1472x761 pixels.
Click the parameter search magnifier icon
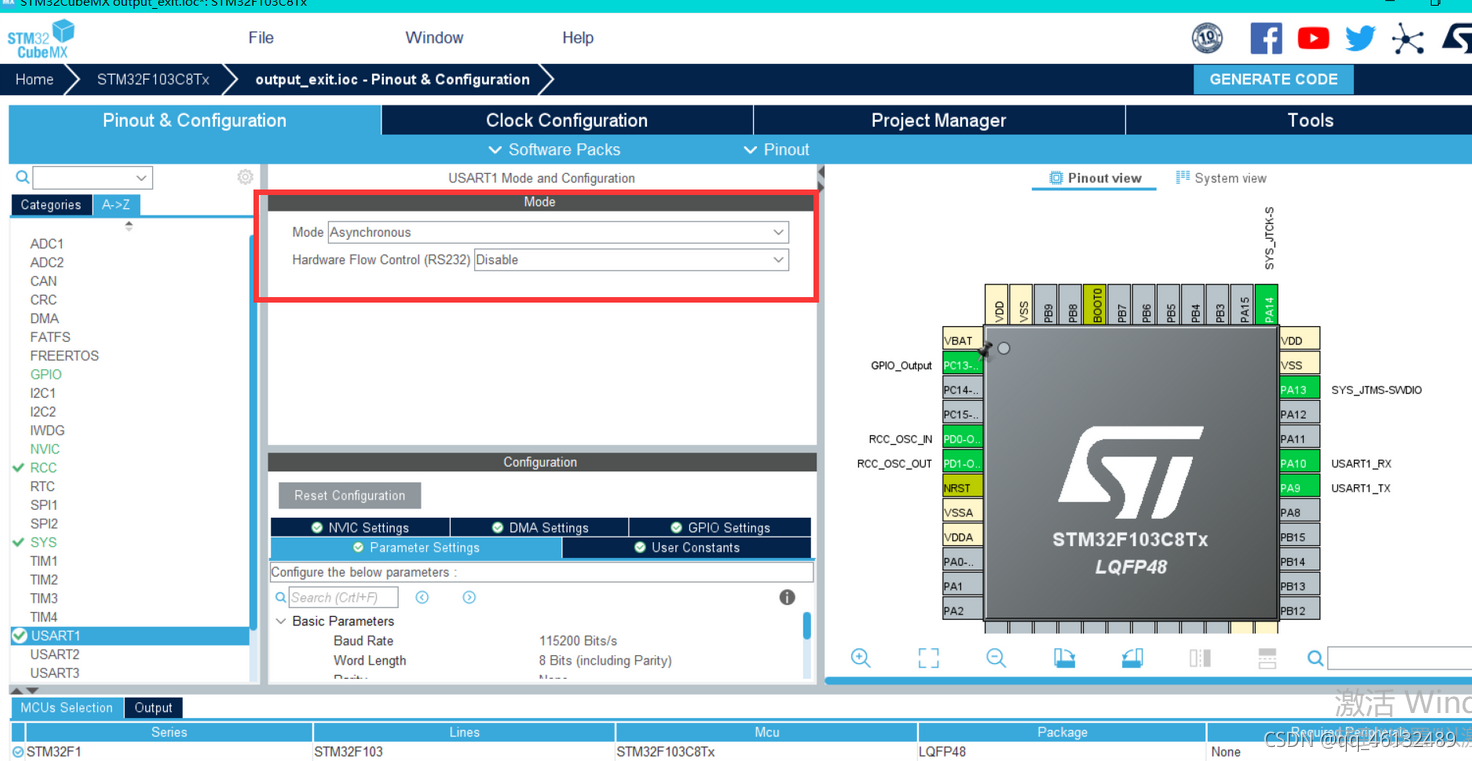(281, 597)
